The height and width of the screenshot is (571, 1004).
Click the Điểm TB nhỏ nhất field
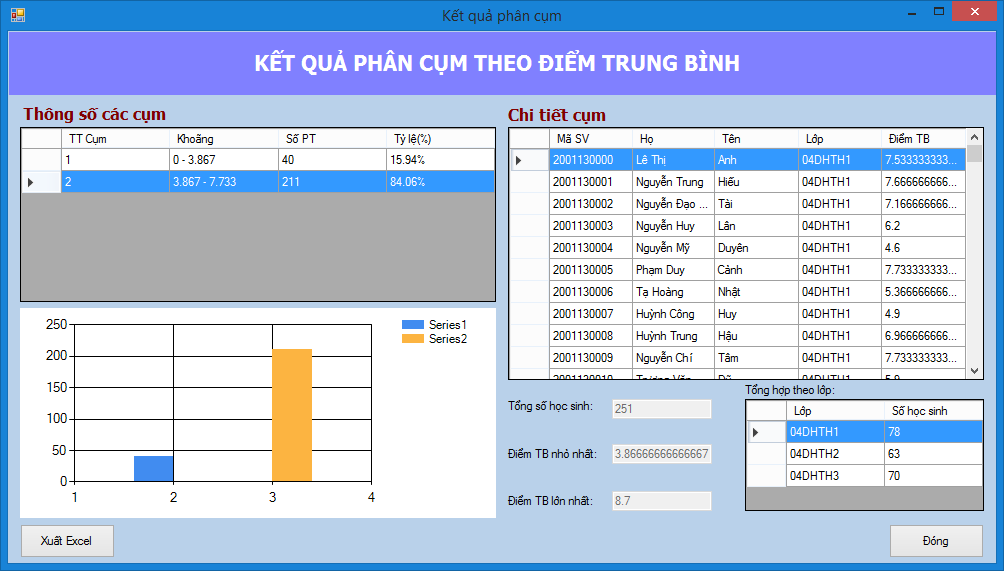661,454
